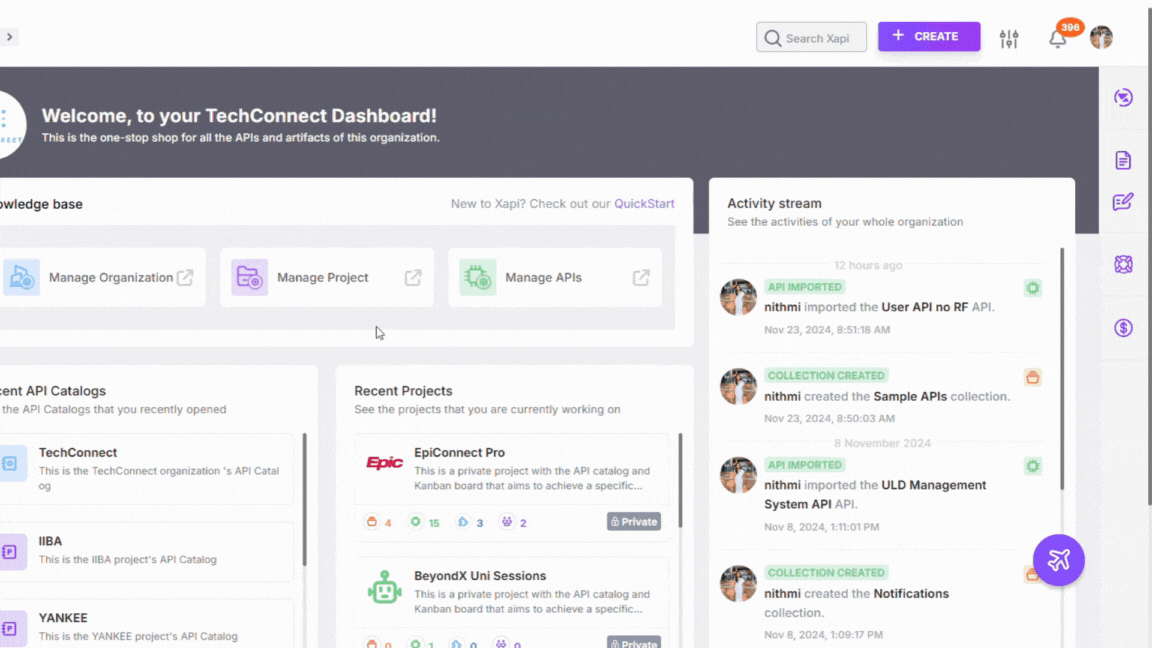Click nithmi avatar on User API activity
Screen dimensions: 1152x648
(738, 298)
